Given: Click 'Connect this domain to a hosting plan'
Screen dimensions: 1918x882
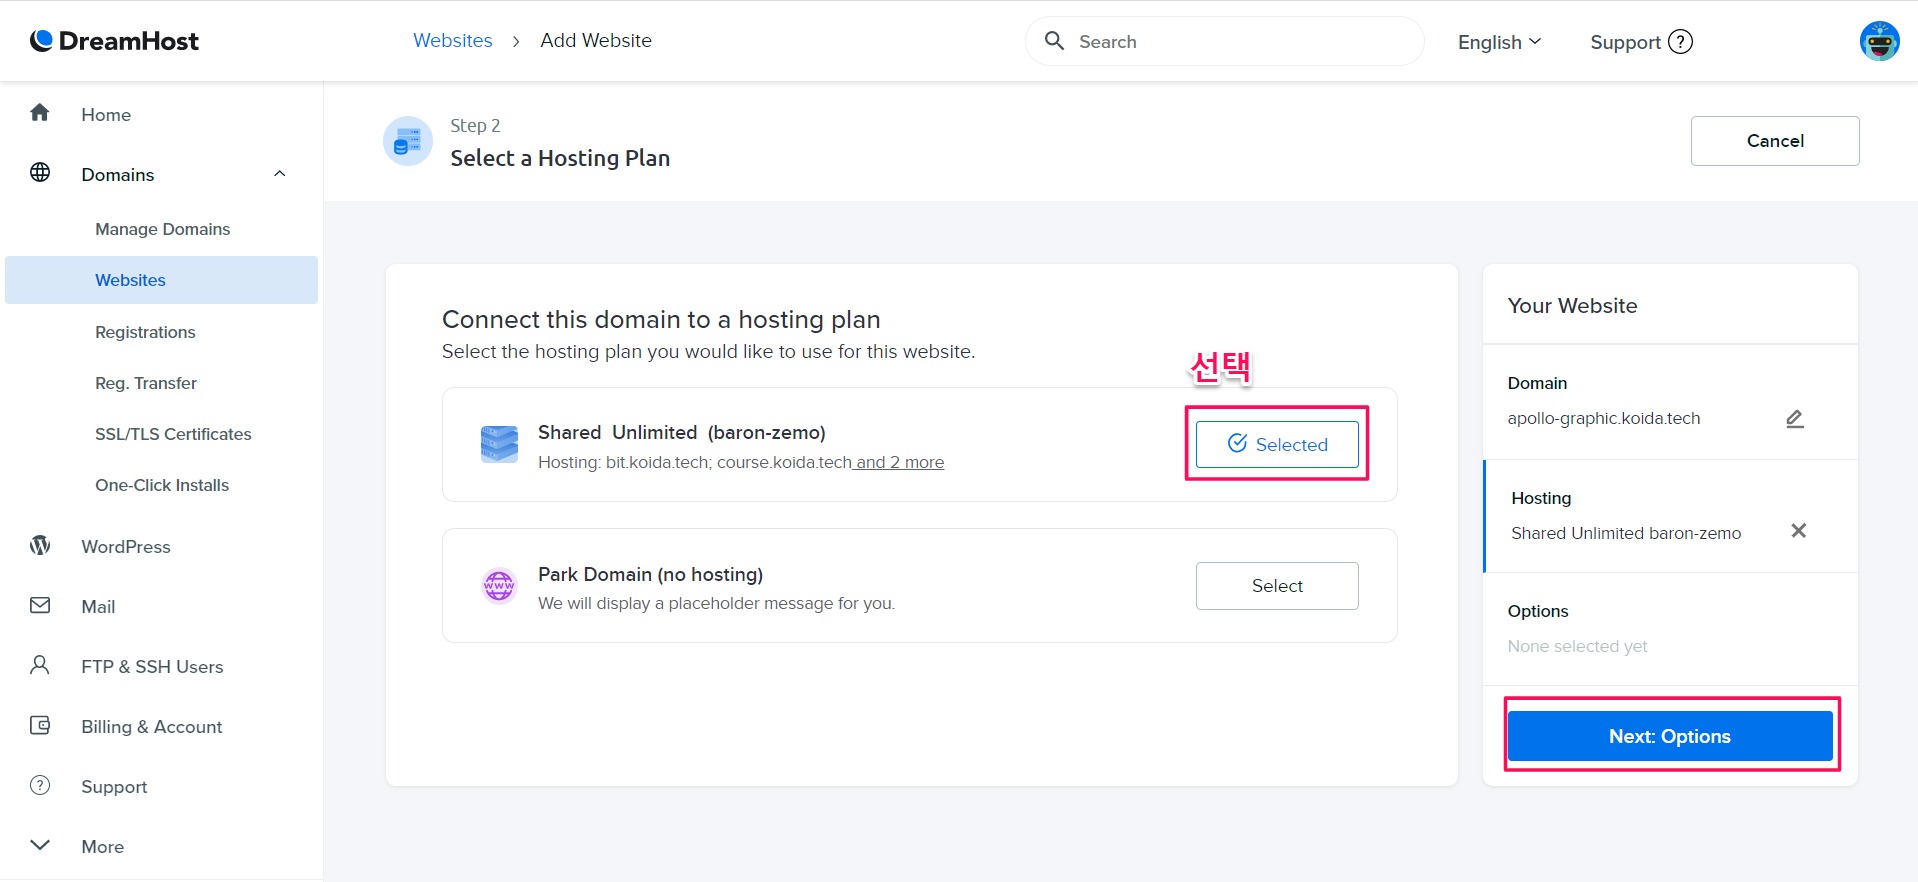Looking at the screenshot, I should [x=661, y=319].
